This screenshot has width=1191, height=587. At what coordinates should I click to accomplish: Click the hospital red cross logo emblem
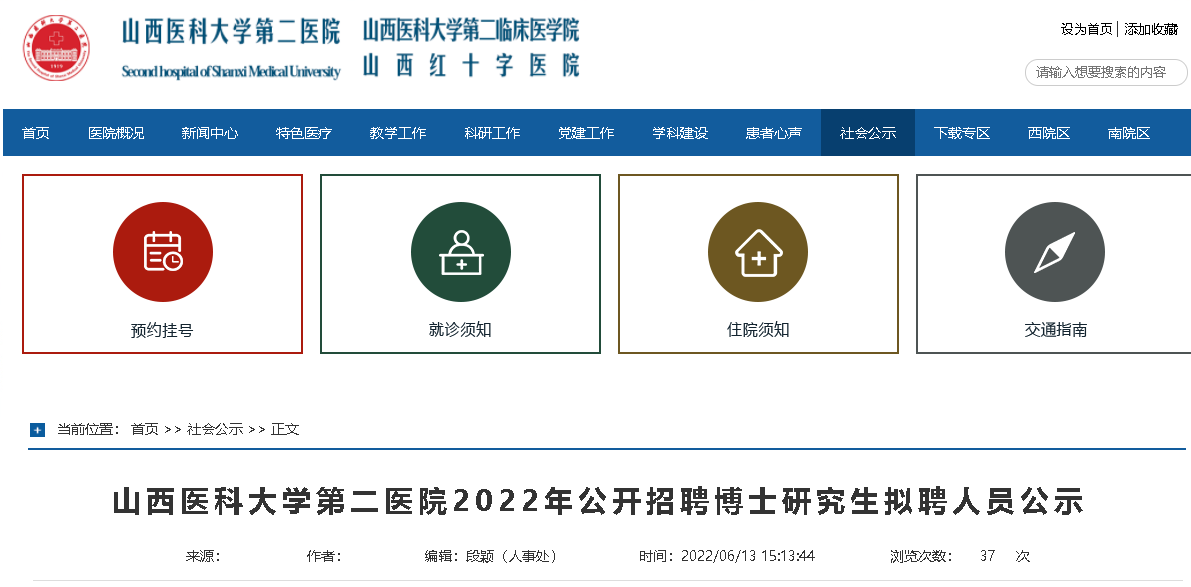pyautogui.click(x=56, y=49)
